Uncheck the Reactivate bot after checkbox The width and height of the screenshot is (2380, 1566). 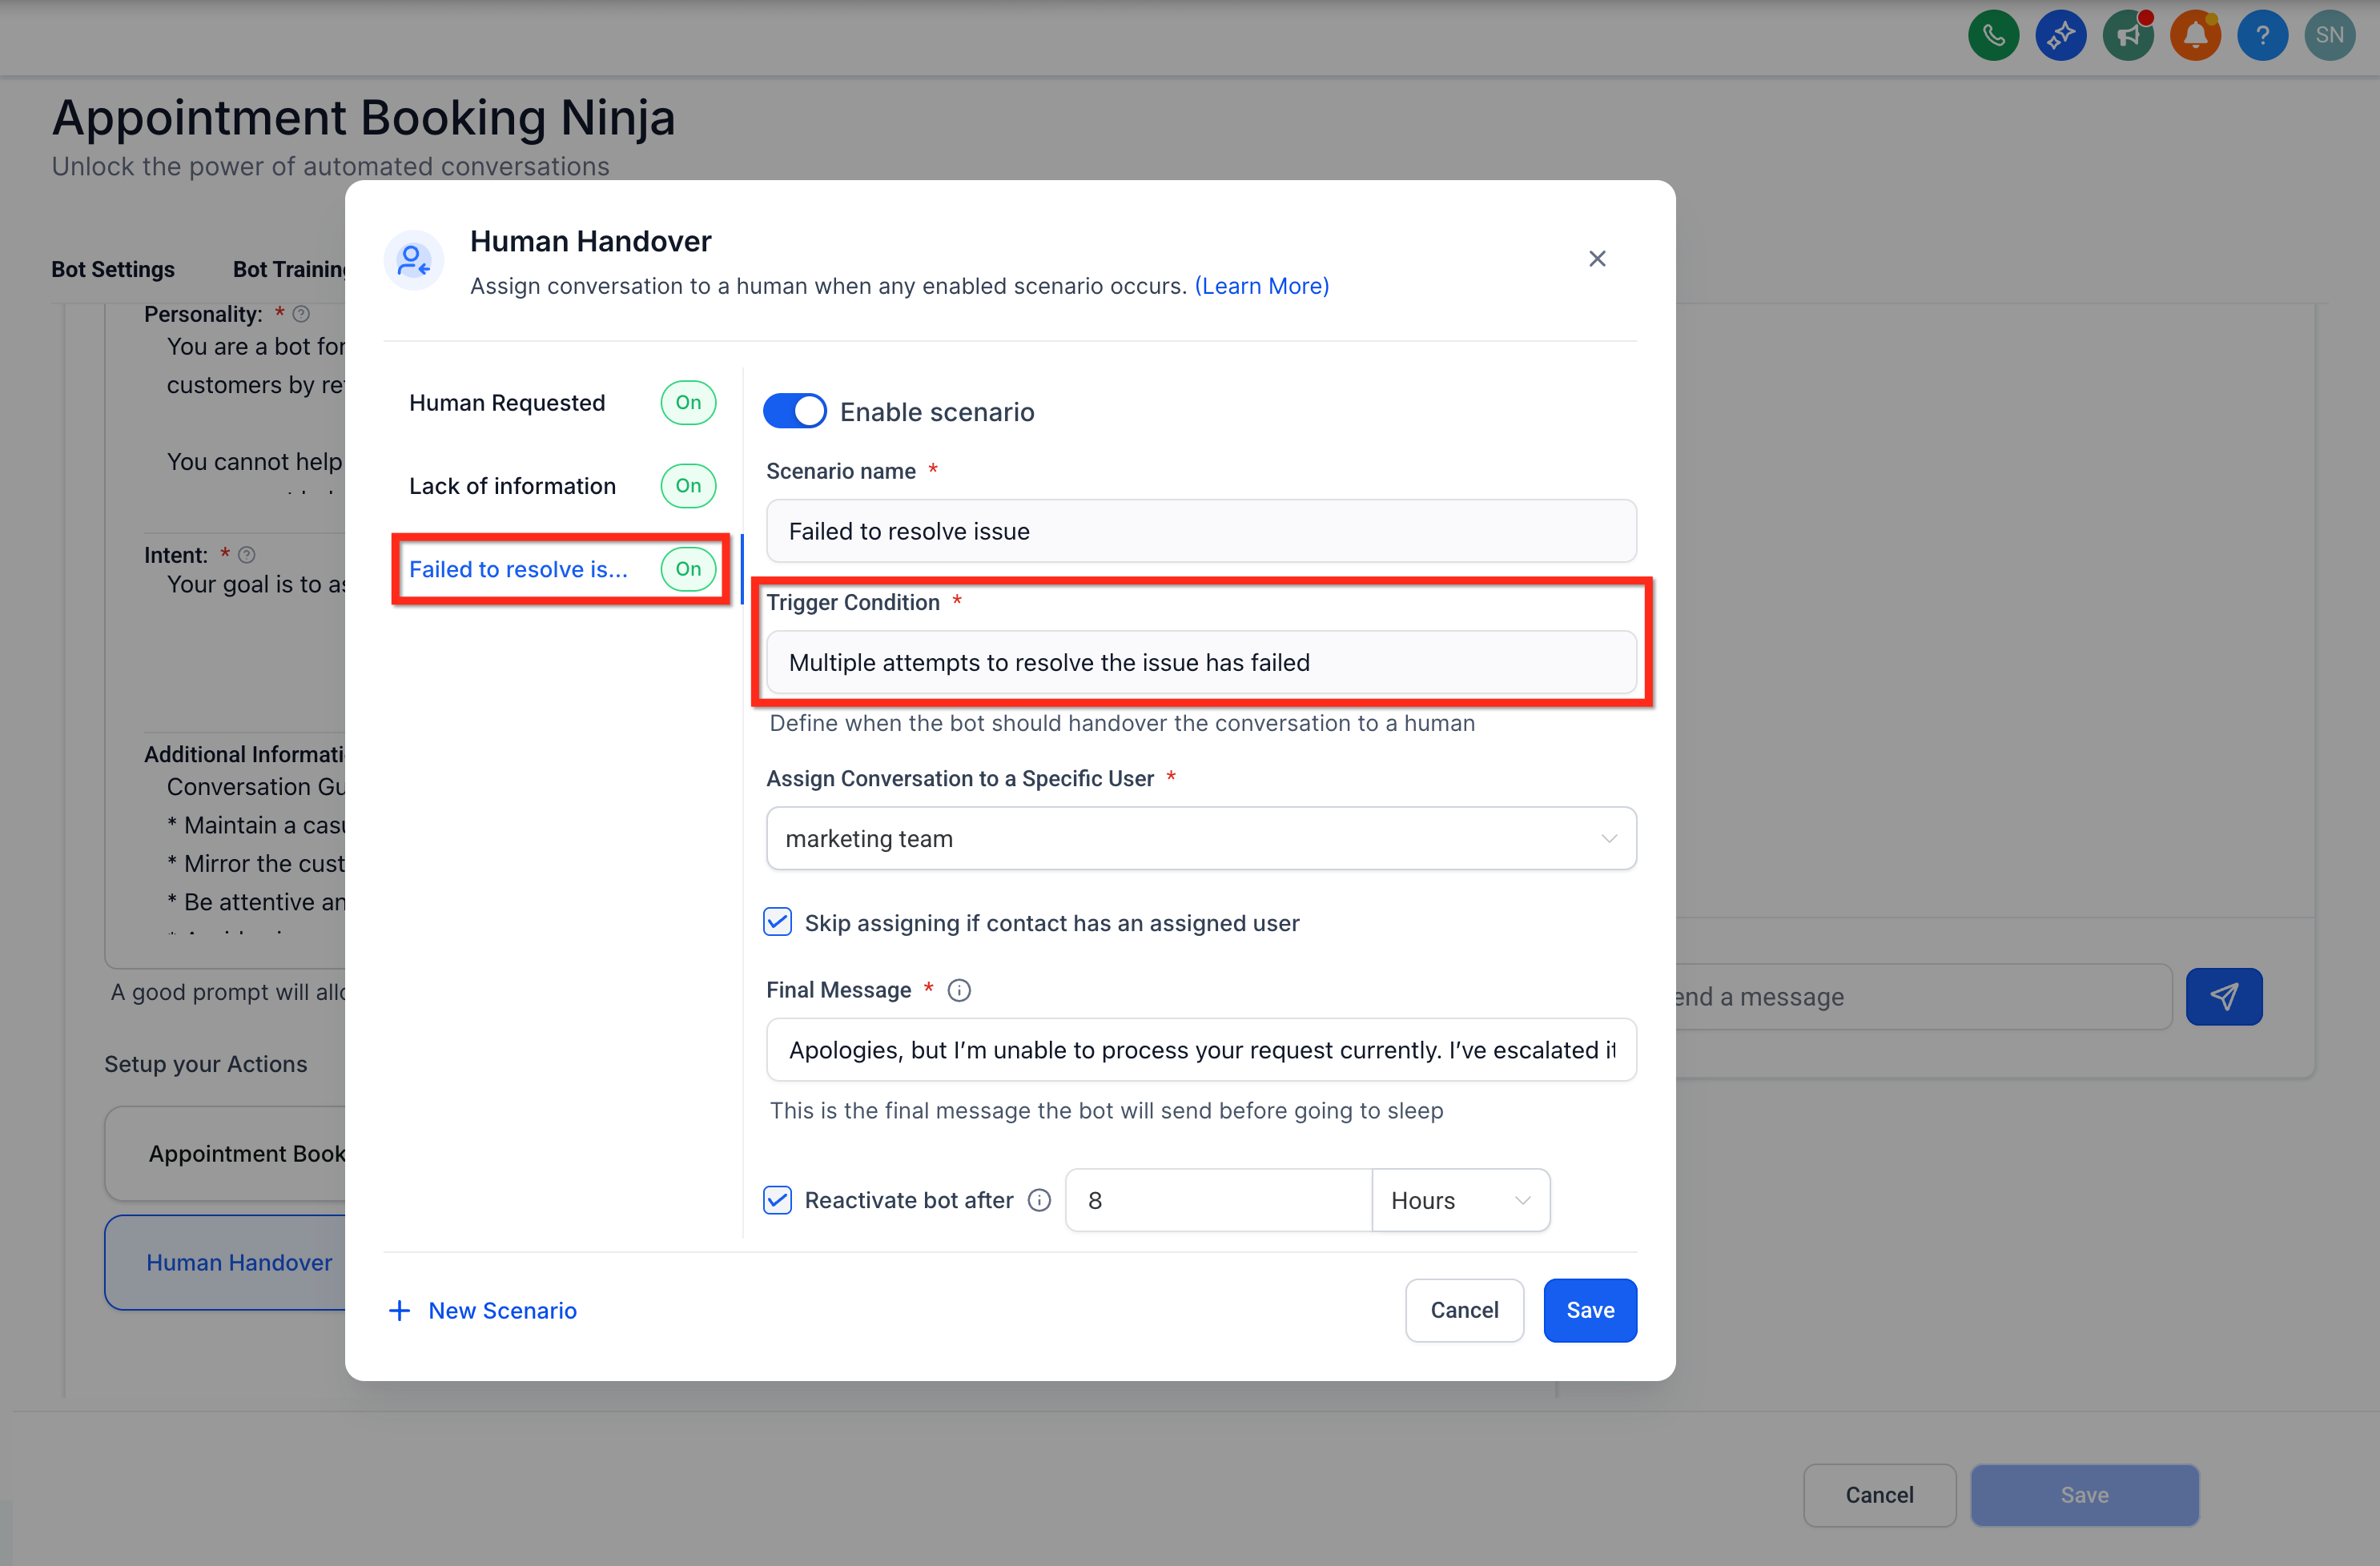click(777, 1200)
